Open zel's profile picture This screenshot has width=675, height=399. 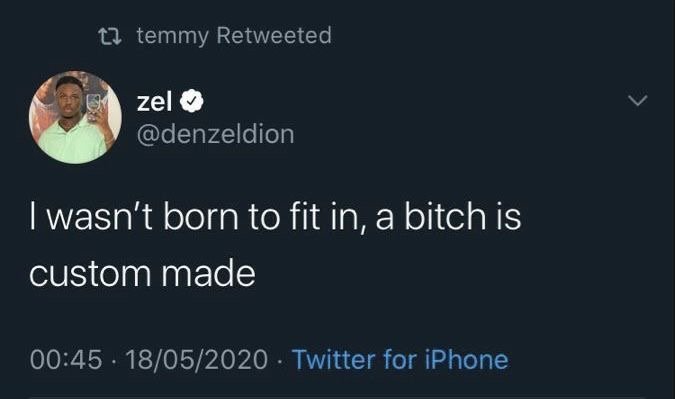pyautogui.click(x=75, y=117)
